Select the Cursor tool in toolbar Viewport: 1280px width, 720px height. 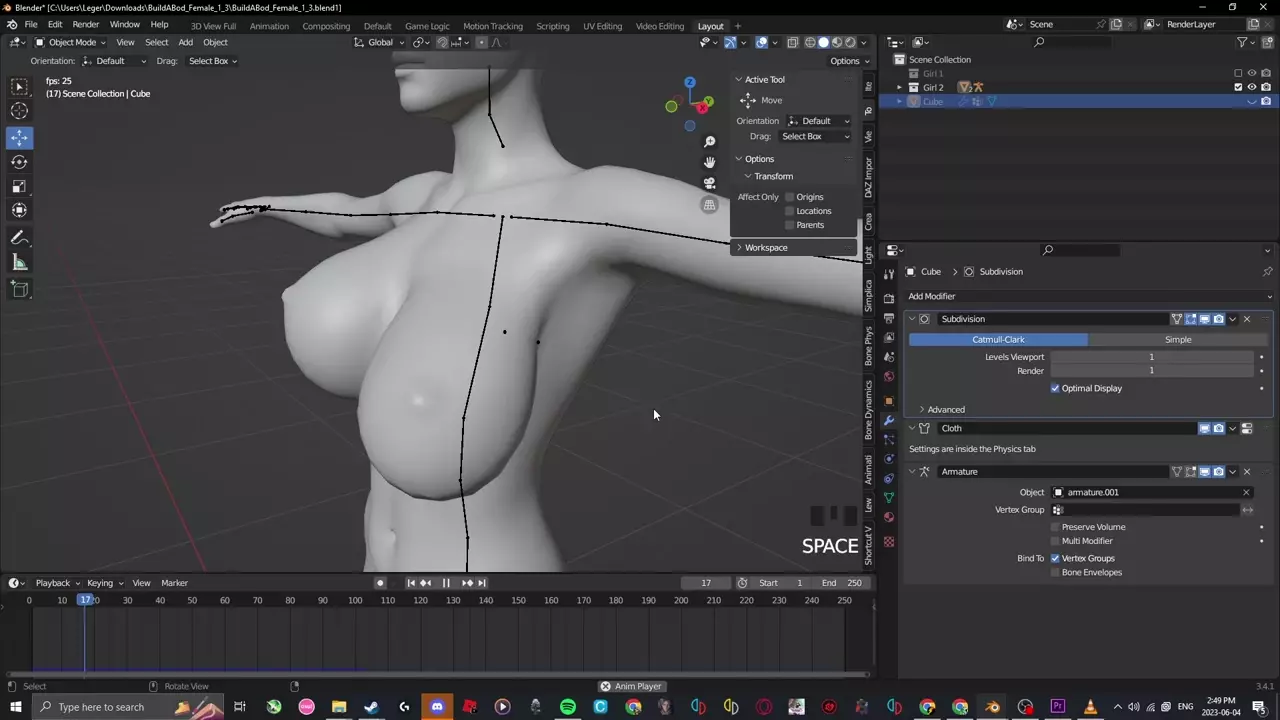[19, 112]
